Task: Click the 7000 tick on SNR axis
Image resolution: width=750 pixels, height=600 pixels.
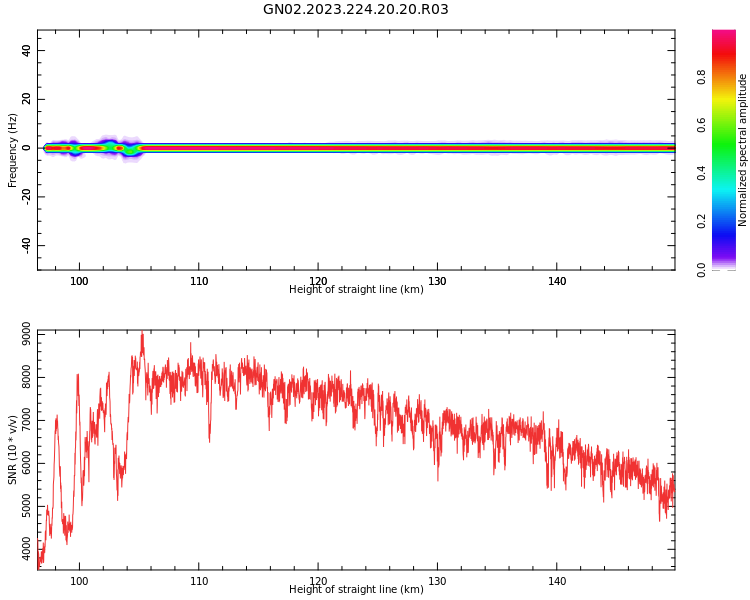Action: [26, 421]
